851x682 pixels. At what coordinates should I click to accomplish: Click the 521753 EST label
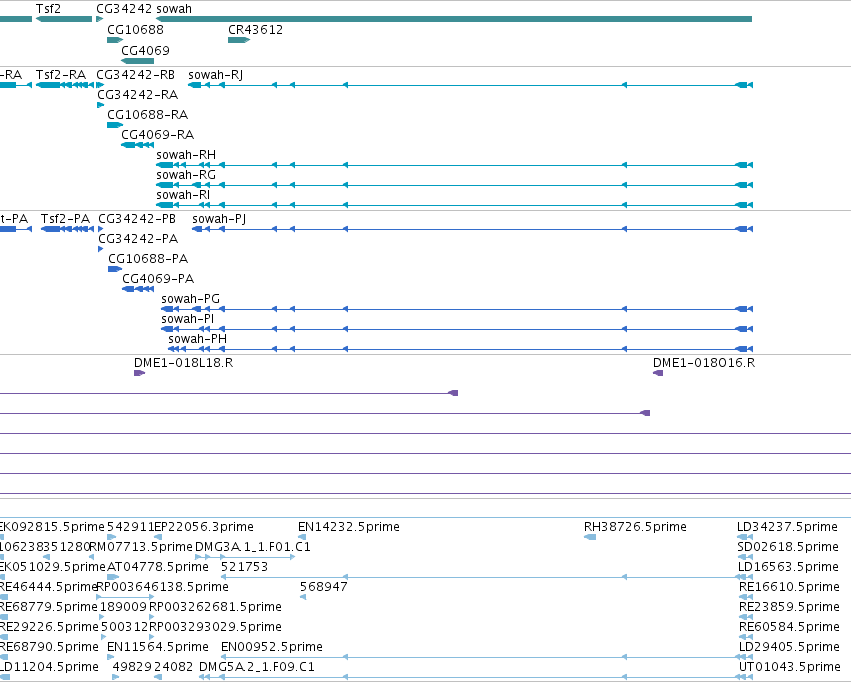pos(244,567)
